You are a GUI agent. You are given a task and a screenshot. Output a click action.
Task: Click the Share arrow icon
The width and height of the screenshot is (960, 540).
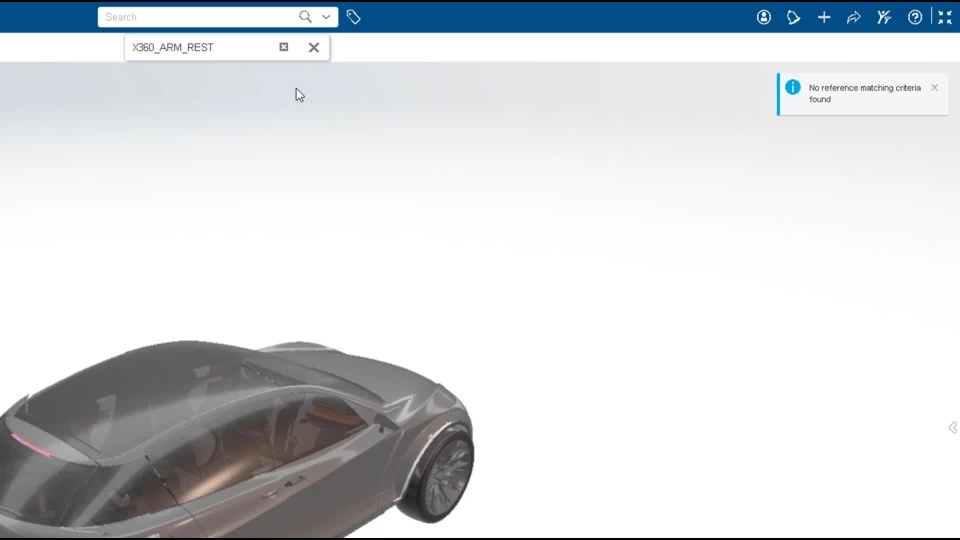click(x=853, y=17)
